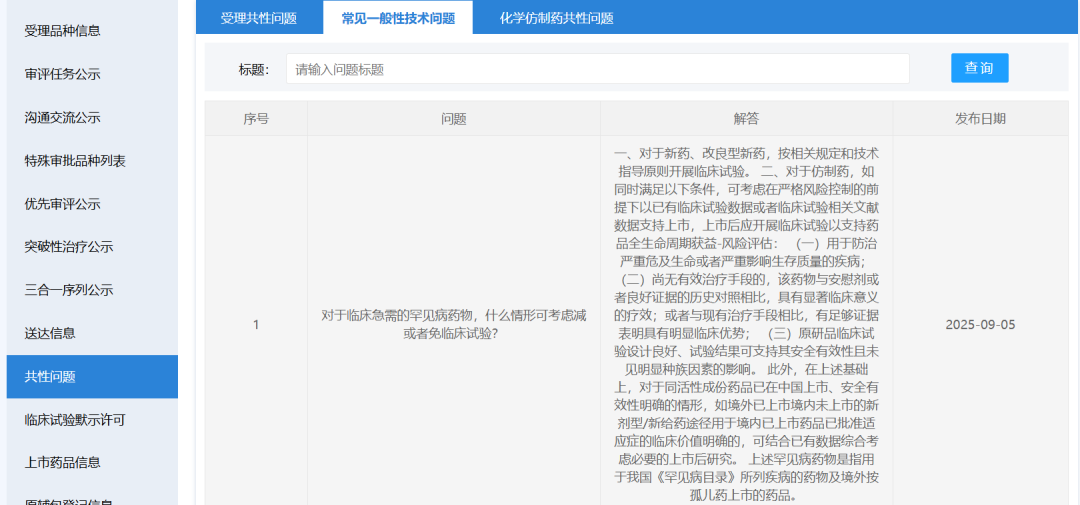The width and height of the screenshot is (1080, 505).
Task: Open 受理品种信息 in the sidebar
Action: (x=63, y=31)
